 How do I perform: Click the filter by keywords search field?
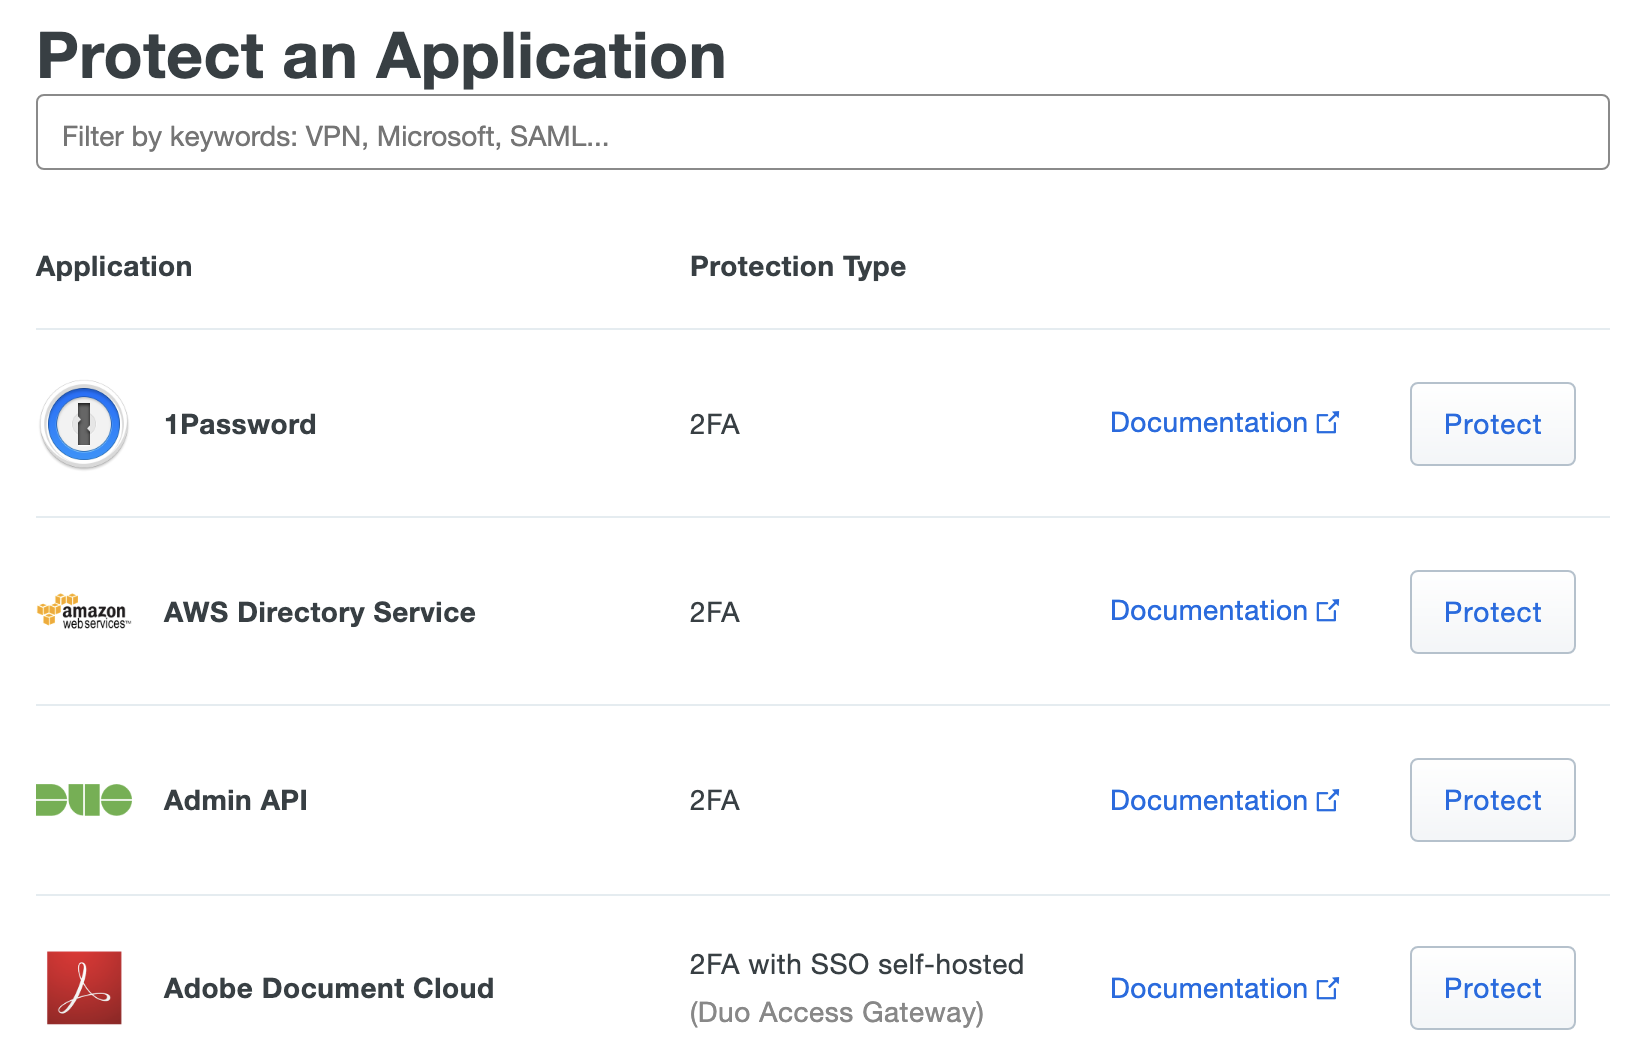pos(822,132)
